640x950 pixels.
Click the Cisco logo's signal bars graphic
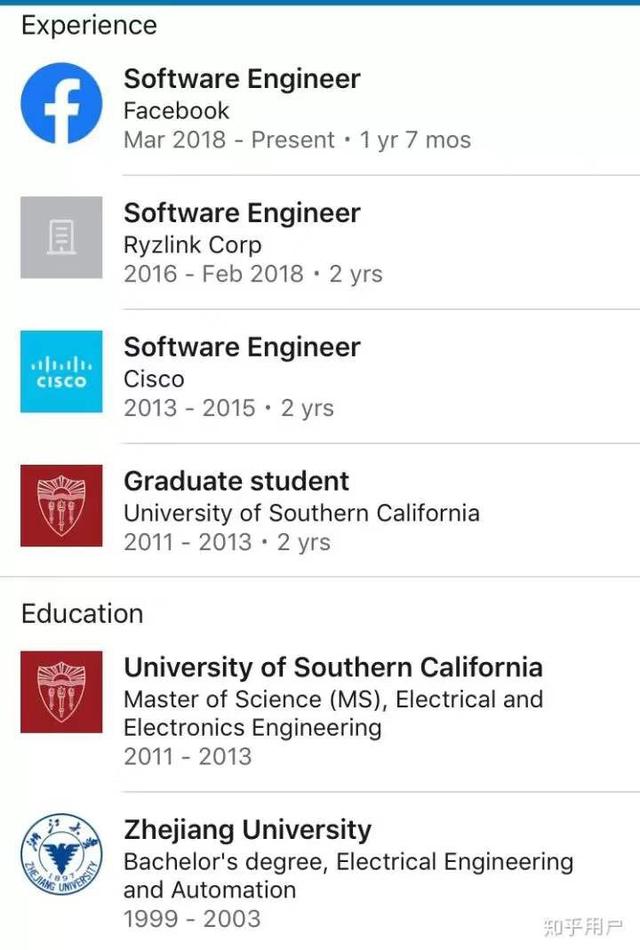pos(61,363)
